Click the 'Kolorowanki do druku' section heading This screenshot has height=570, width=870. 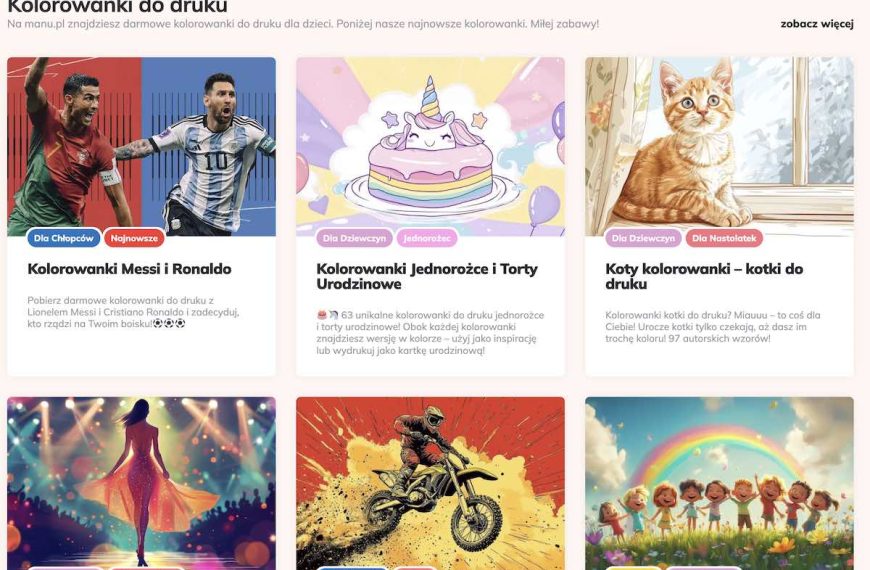click(117, 6)
